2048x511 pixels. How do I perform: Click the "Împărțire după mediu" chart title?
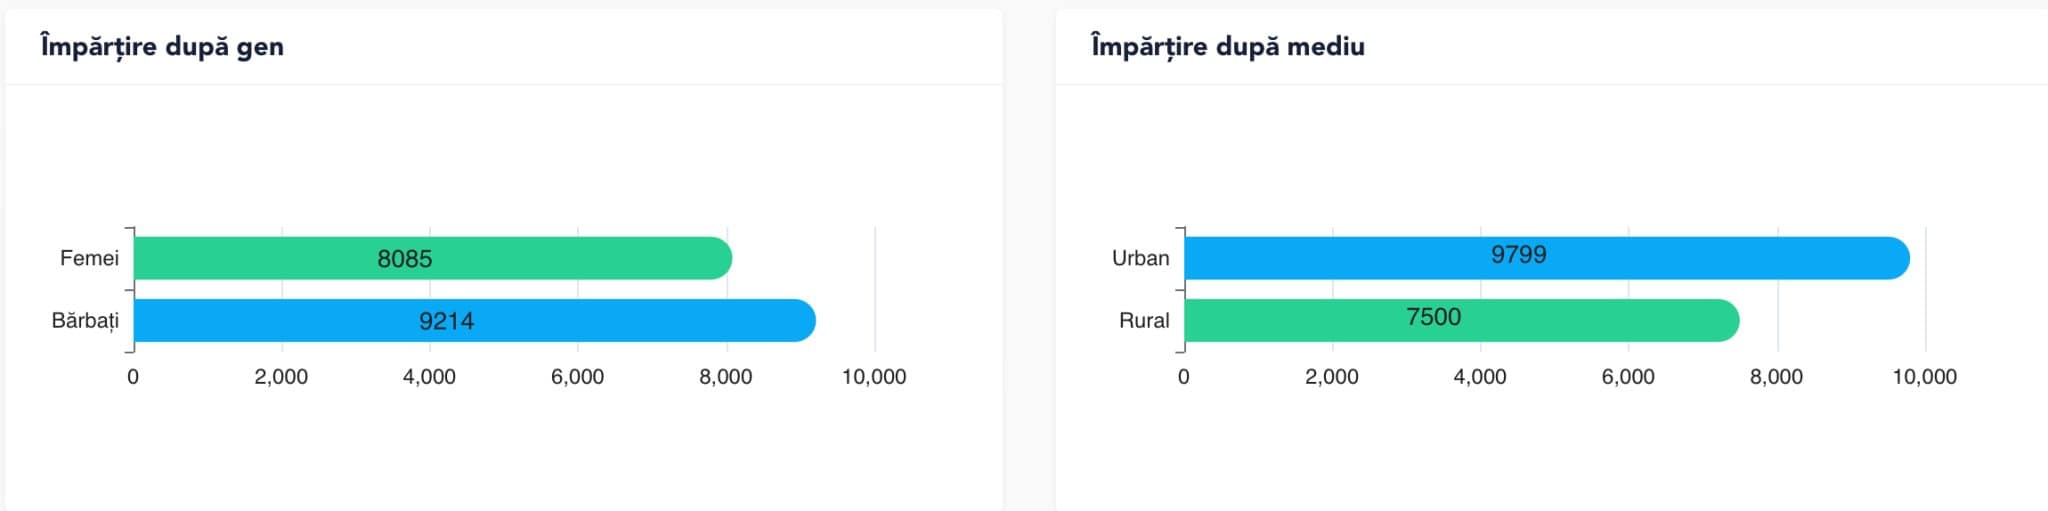(x=1227, y=46)
